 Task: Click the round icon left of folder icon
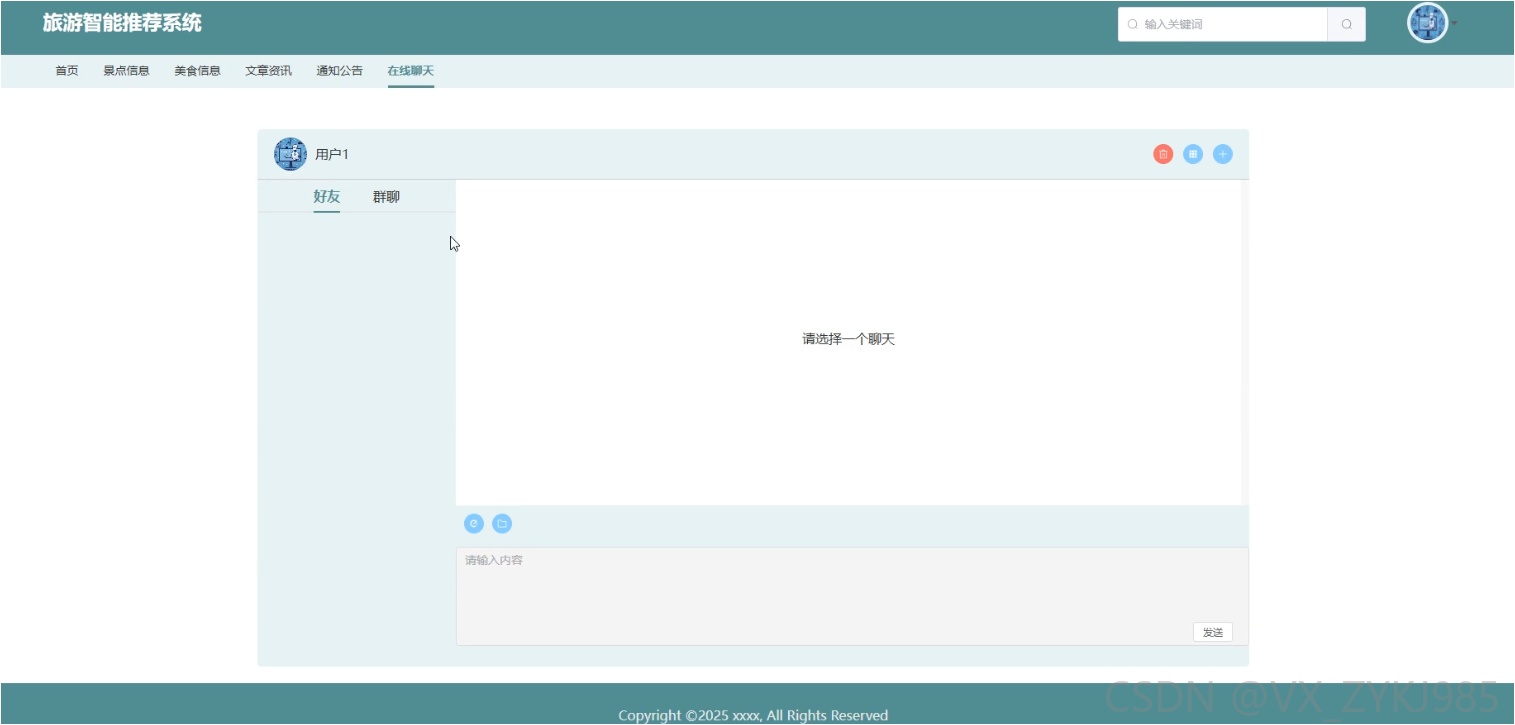click(474, 523)
